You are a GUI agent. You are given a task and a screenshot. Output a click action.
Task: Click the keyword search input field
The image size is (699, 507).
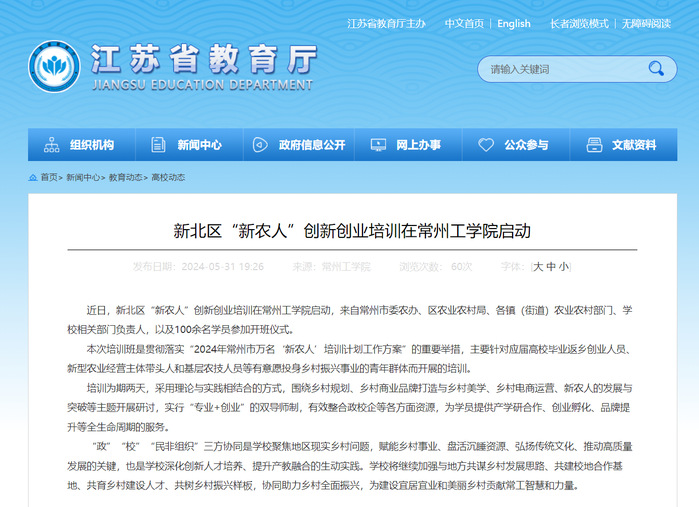click(x=560, y=69)
